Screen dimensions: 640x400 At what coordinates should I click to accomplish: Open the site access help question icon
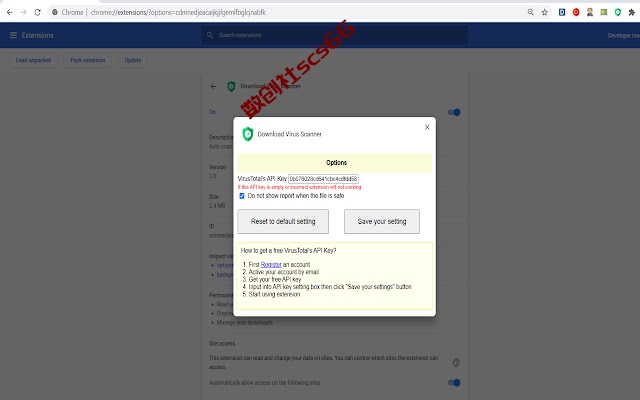click(x=456, y=362)
